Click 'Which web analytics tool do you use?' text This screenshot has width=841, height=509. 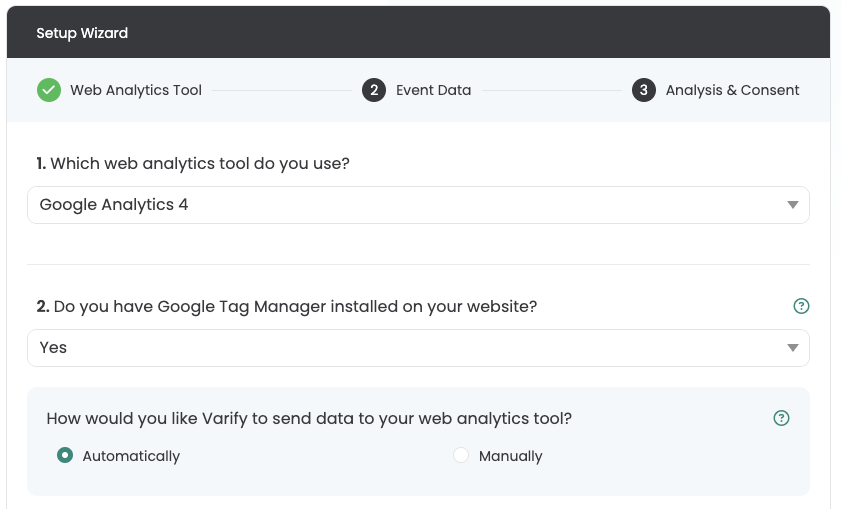coord(200,164)
